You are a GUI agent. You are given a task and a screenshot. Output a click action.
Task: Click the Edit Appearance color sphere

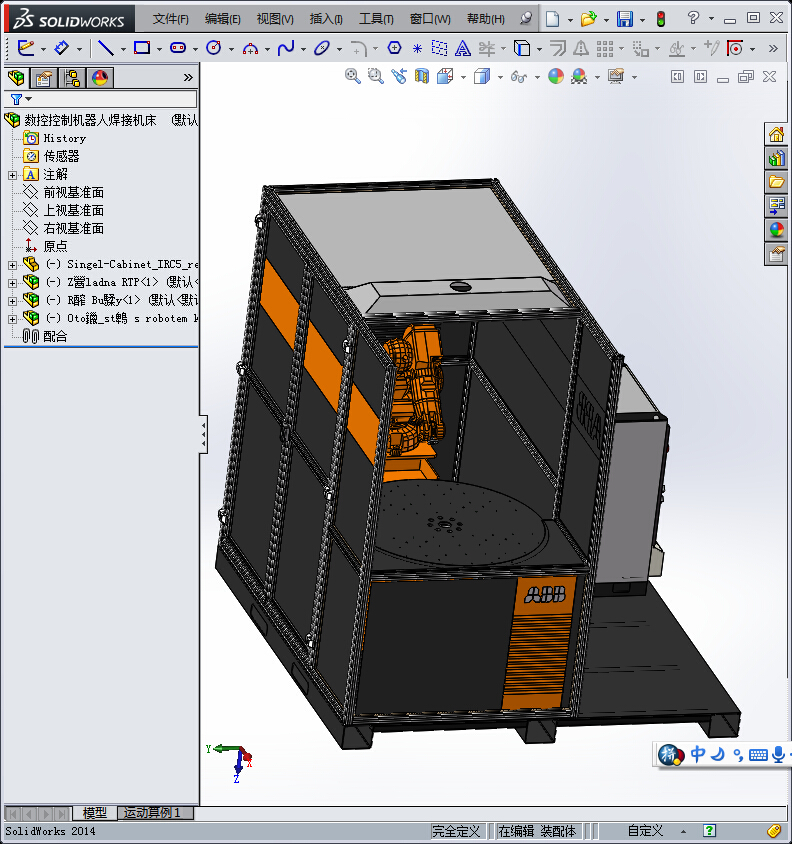[556, 76]
